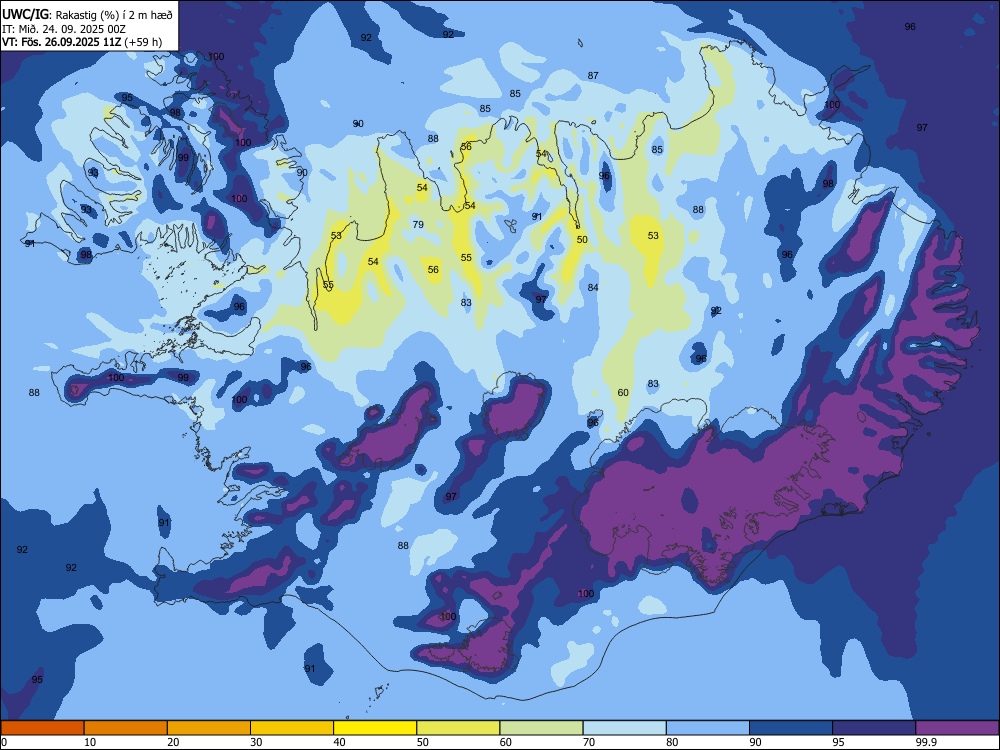This screenshot has width=1000, height=750.
Task: Pick the light blue 80–90 legend swatch
Action: pyautogui.click(x=708, y=728)
